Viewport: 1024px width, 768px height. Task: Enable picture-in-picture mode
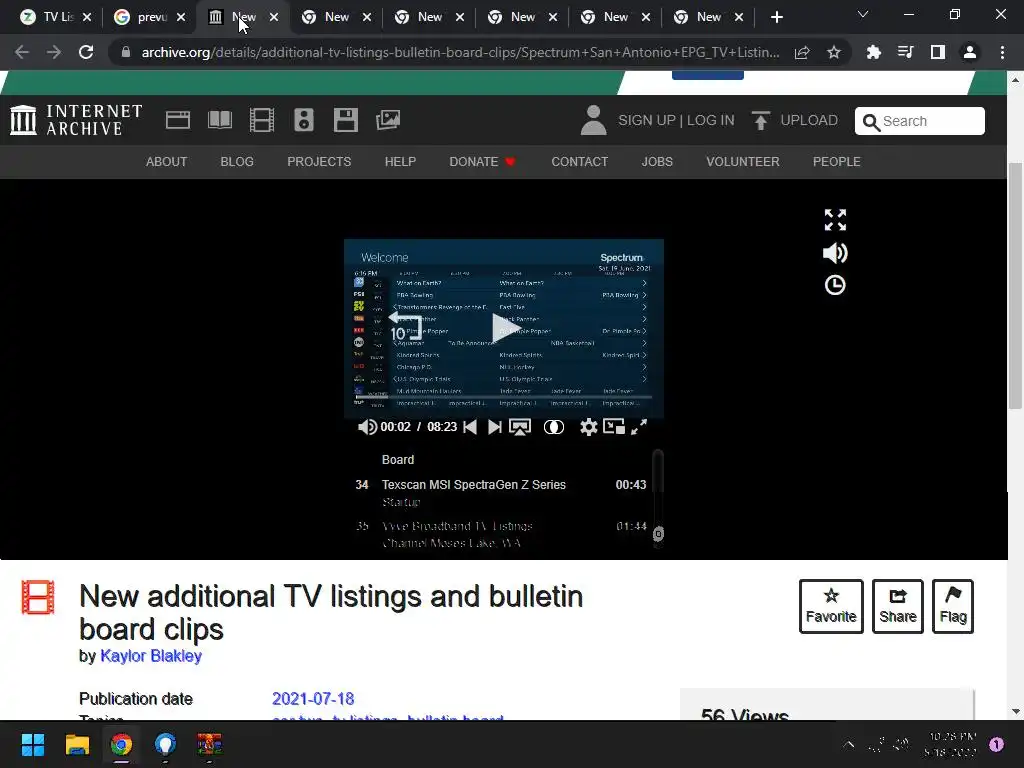click(x=614, y=426)
